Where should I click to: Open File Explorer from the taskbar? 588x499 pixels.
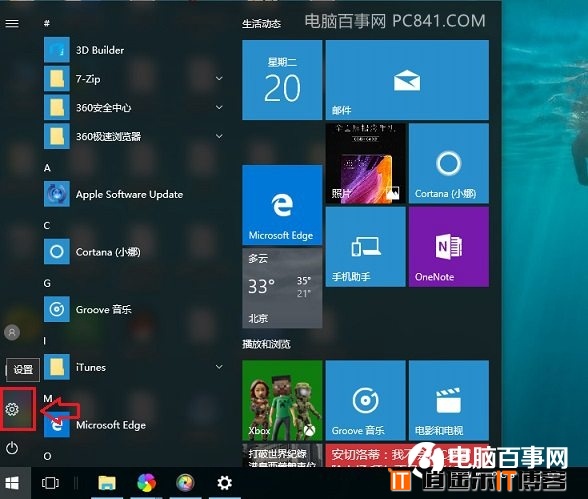point(107,483)
